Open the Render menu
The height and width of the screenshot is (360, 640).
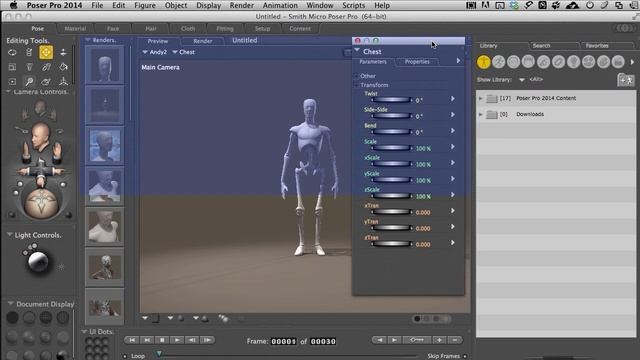pyautogui.click(x=242, y=5)
